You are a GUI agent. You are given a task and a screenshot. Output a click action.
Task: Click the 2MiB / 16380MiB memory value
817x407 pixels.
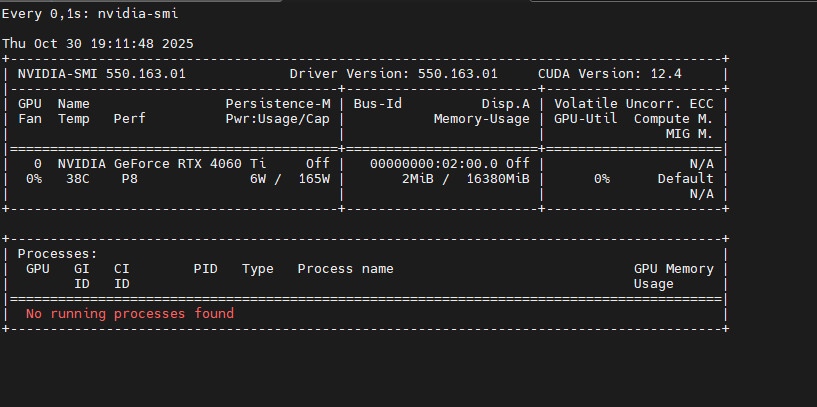point(465,178)
